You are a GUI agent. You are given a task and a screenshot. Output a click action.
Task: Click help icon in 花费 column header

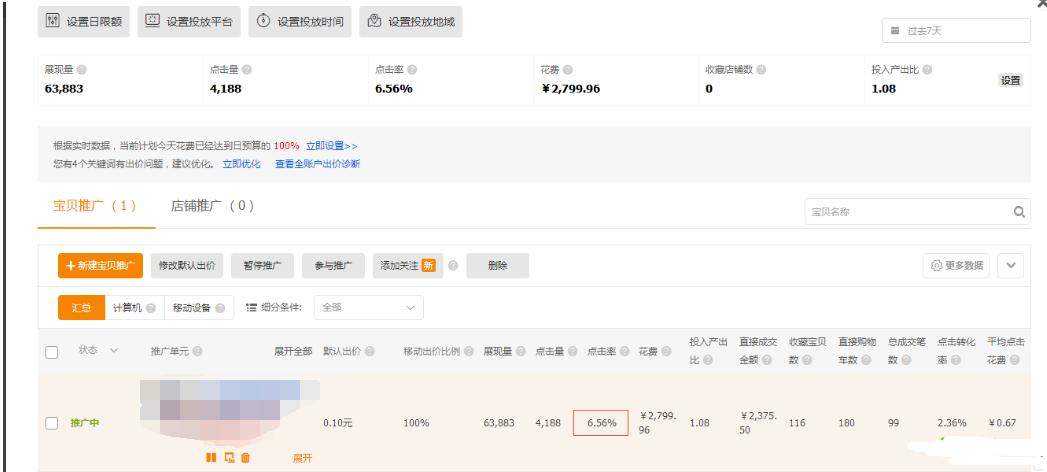pyautogui.click(x=666, y=351)
